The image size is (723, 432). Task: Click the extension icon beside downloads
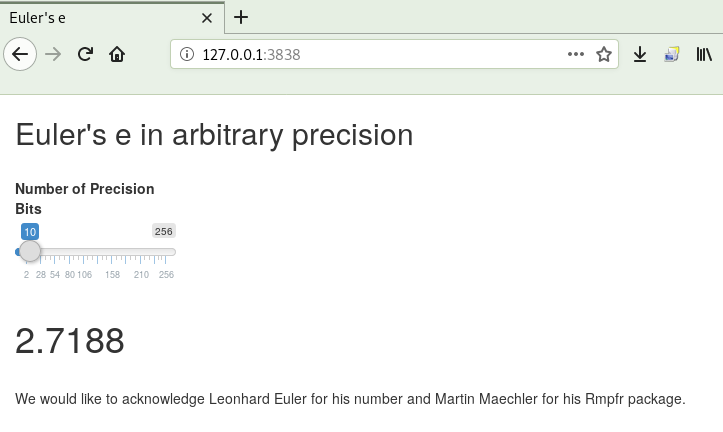click(671, 54)
